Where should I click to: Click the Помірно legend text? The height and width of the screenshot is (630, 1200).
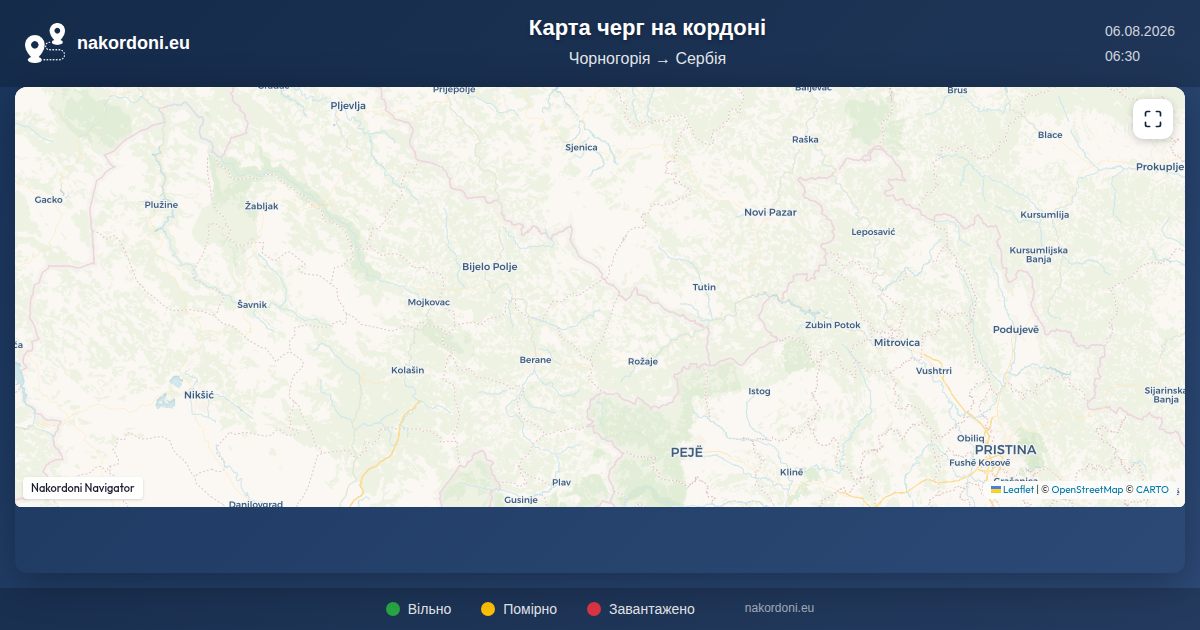point(530,609)
